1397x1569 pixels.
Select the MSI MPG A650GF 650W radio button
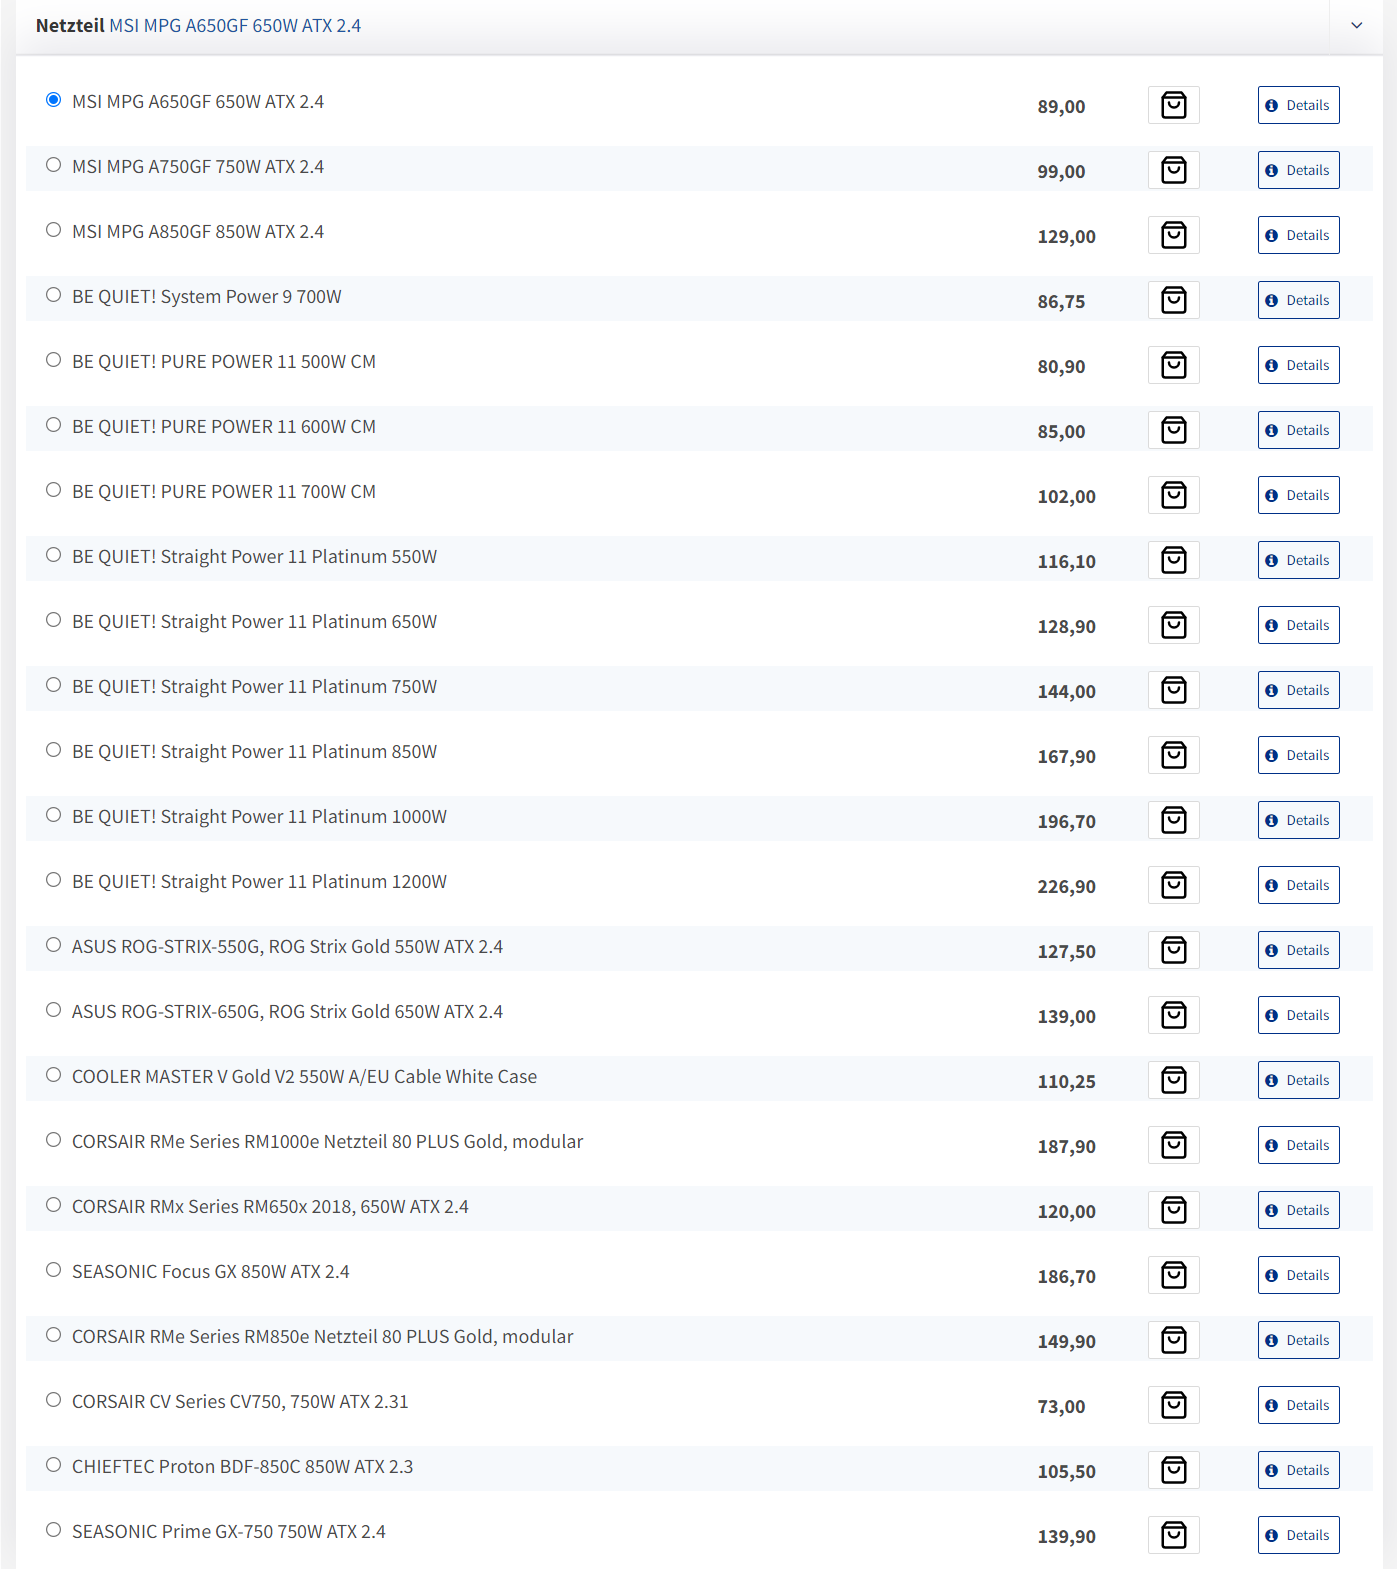[54, 100]
